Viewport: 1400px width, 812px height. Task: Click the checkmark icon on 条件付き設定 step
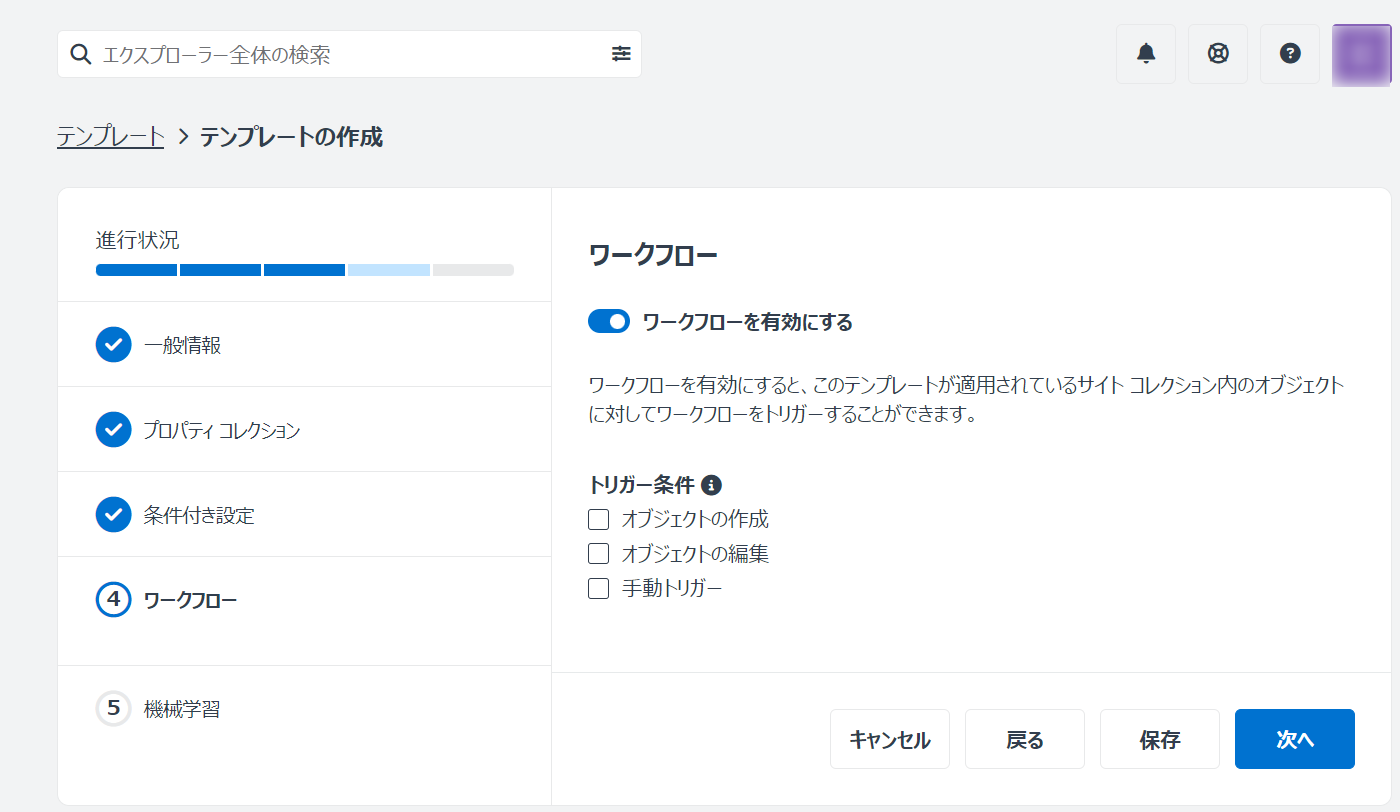click(113, 514)
